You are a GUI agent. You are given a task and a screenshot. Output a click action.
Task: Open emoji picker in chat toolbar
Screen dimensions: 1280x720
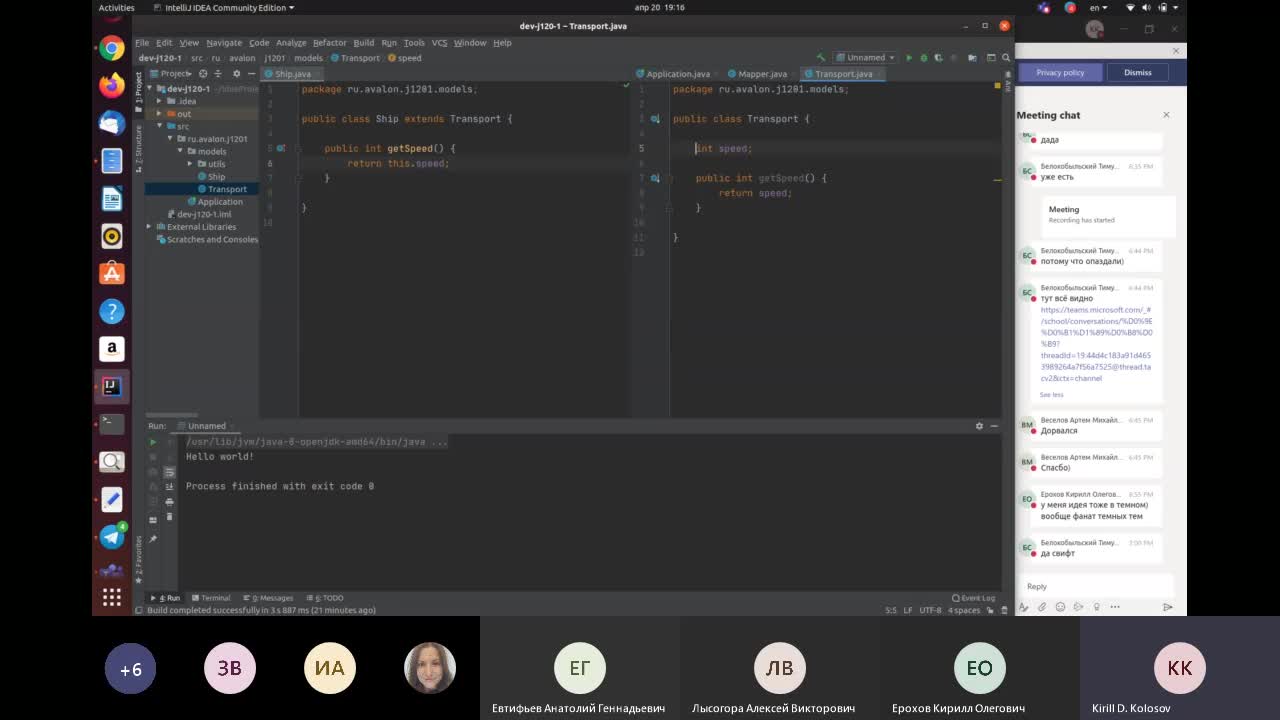tap(1060, 607)
